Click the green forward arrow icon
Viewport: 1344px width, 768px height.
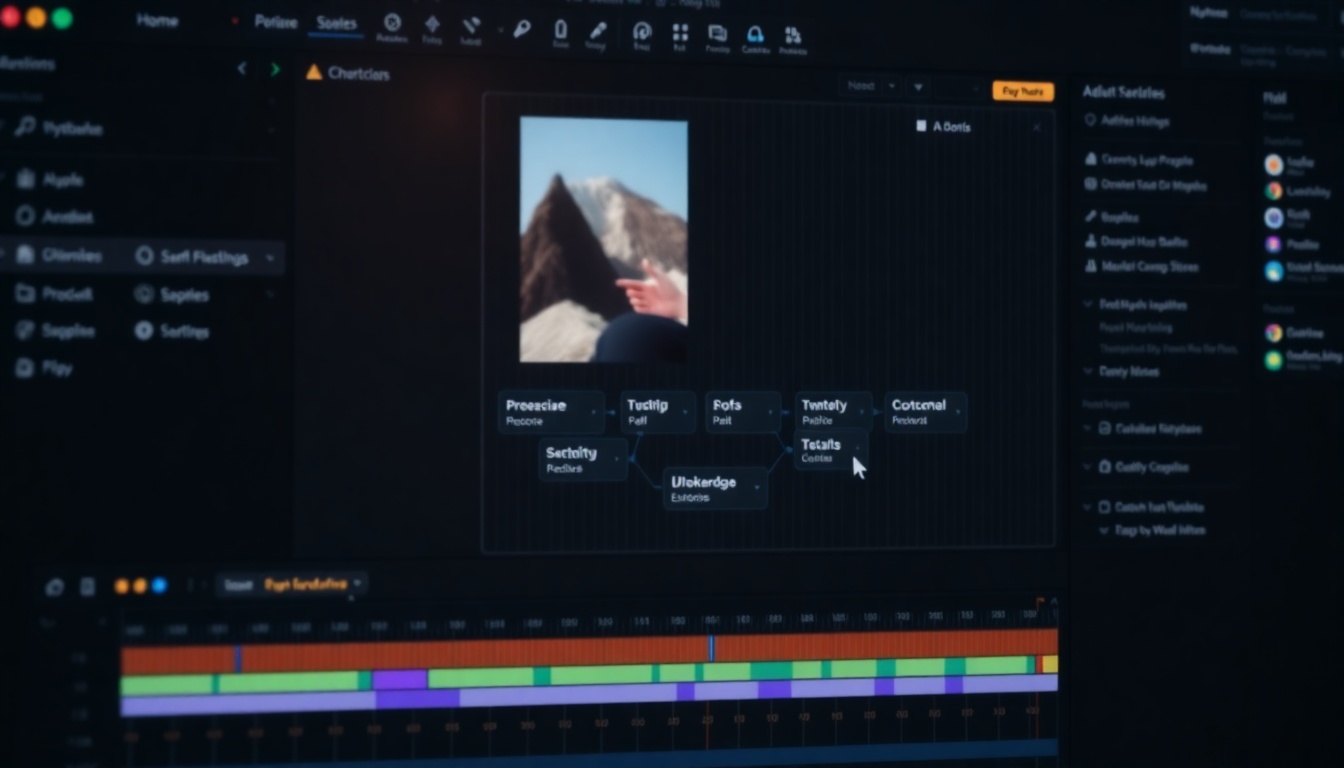click(275, 69)
